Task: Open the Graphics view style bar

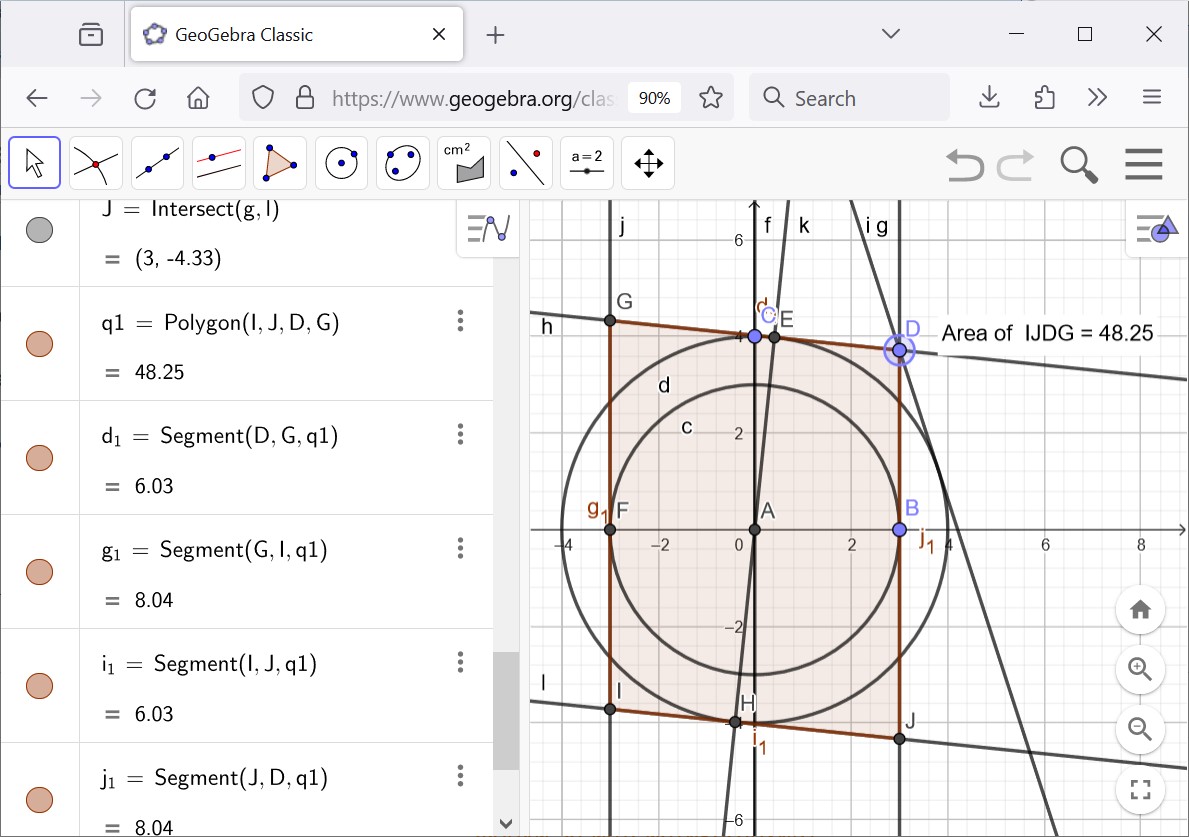Action: coord(1156,228)
